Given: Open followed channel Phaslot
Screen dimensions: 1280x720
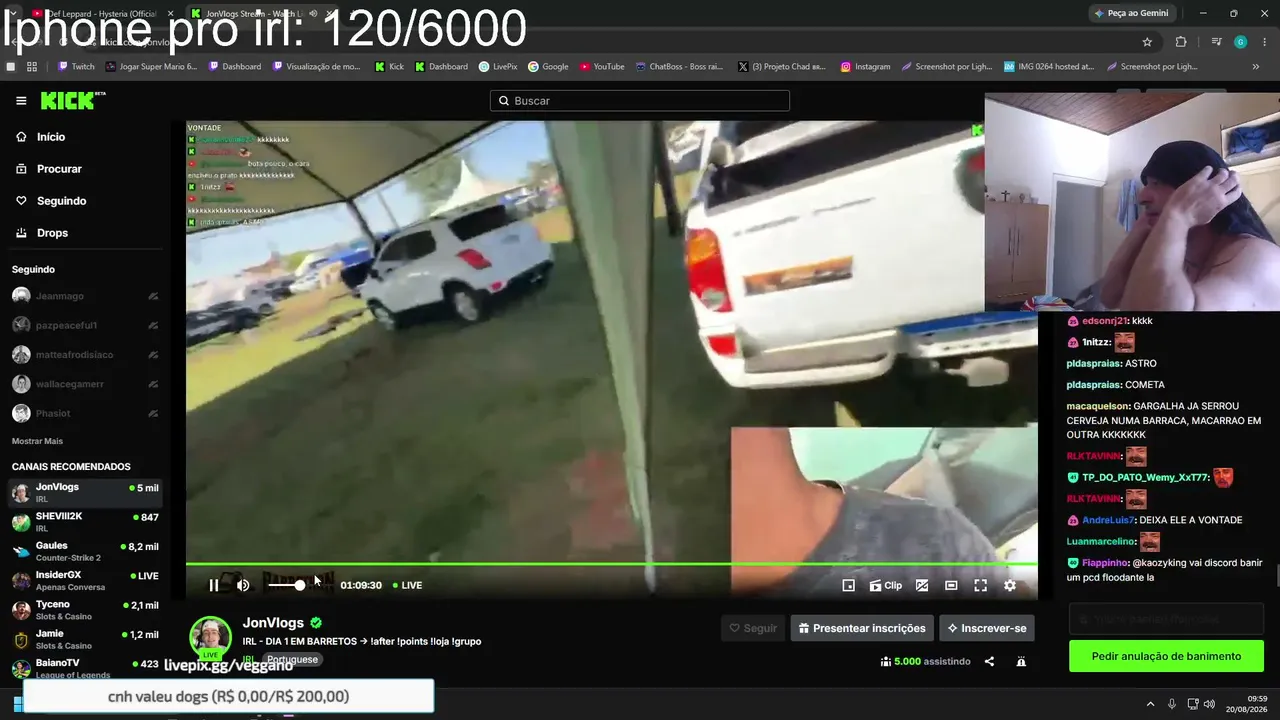Looking at the screenshot, I should click(85, 413).
